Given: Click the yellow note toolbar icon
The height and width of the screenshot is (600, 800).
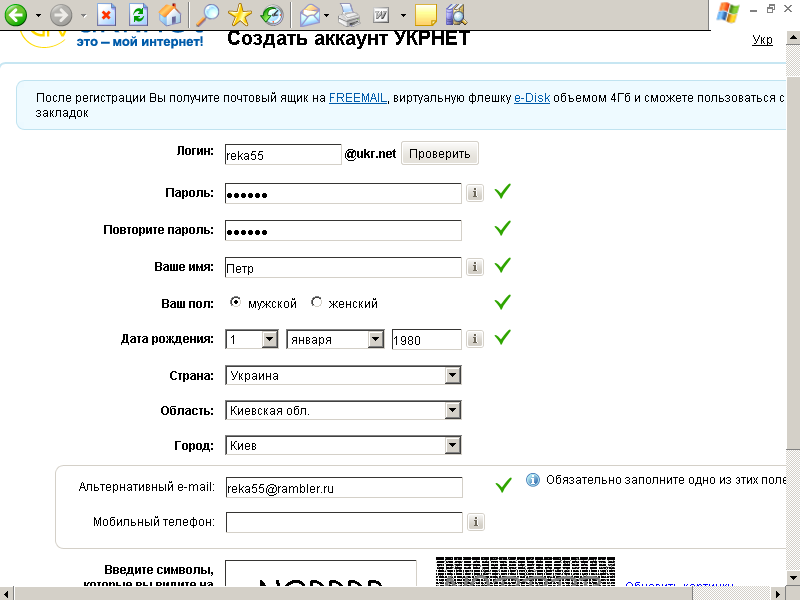Looking at the screenshot, I should tap(426, 15).
